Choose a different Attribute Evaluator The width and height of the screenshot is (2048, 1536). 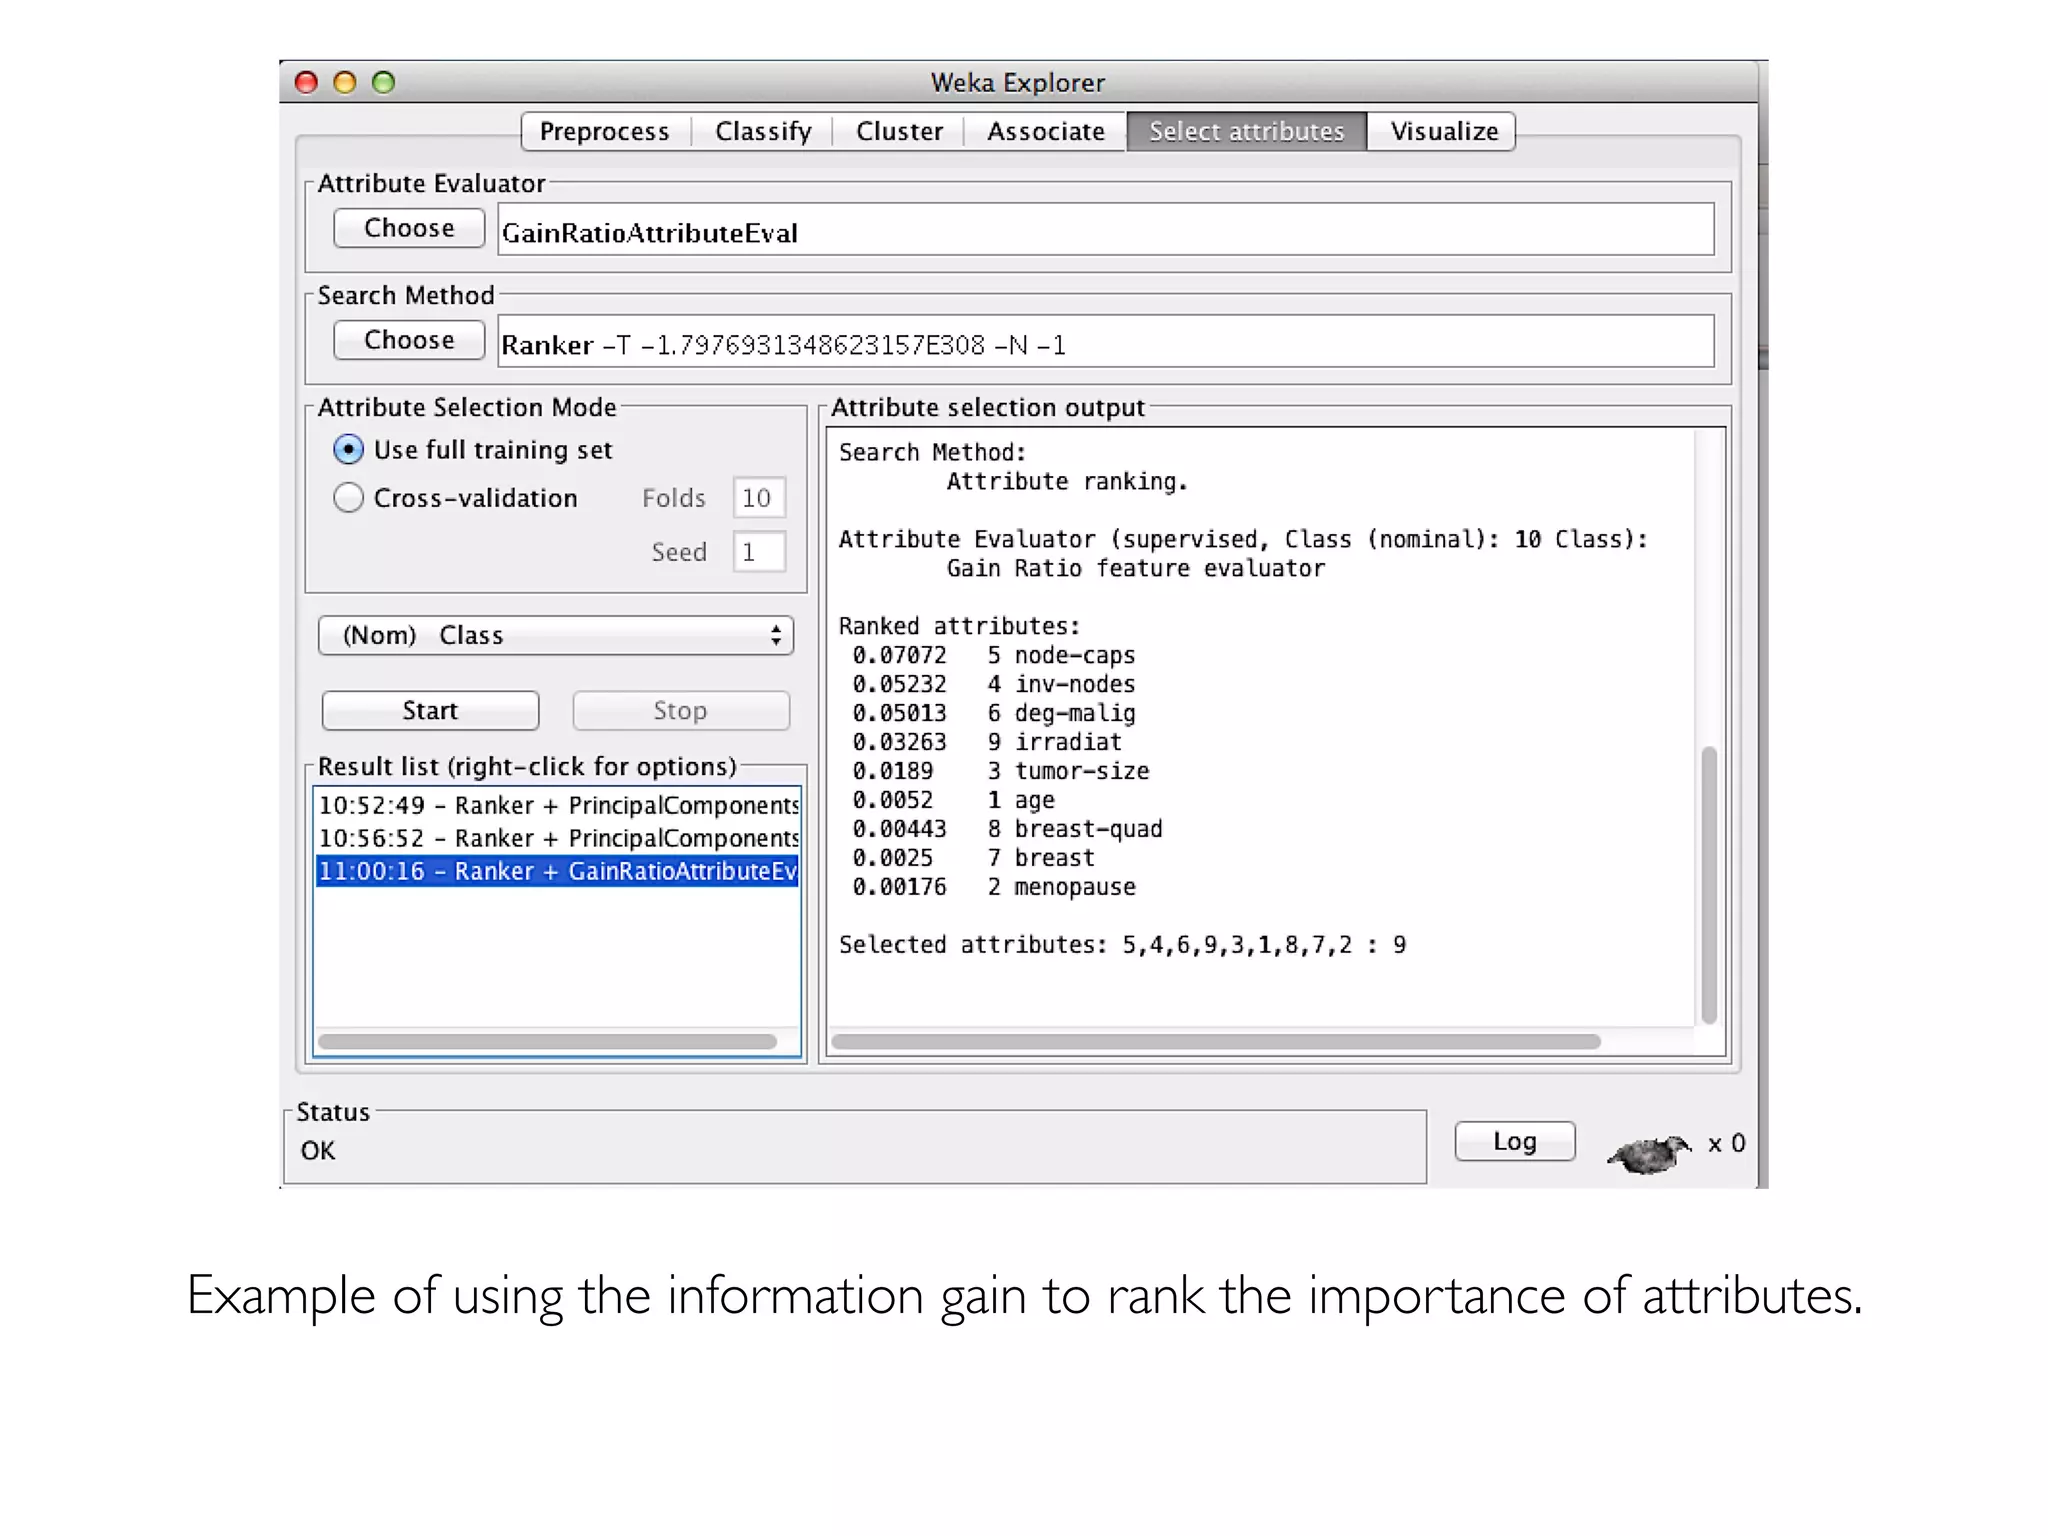[409, 228]
